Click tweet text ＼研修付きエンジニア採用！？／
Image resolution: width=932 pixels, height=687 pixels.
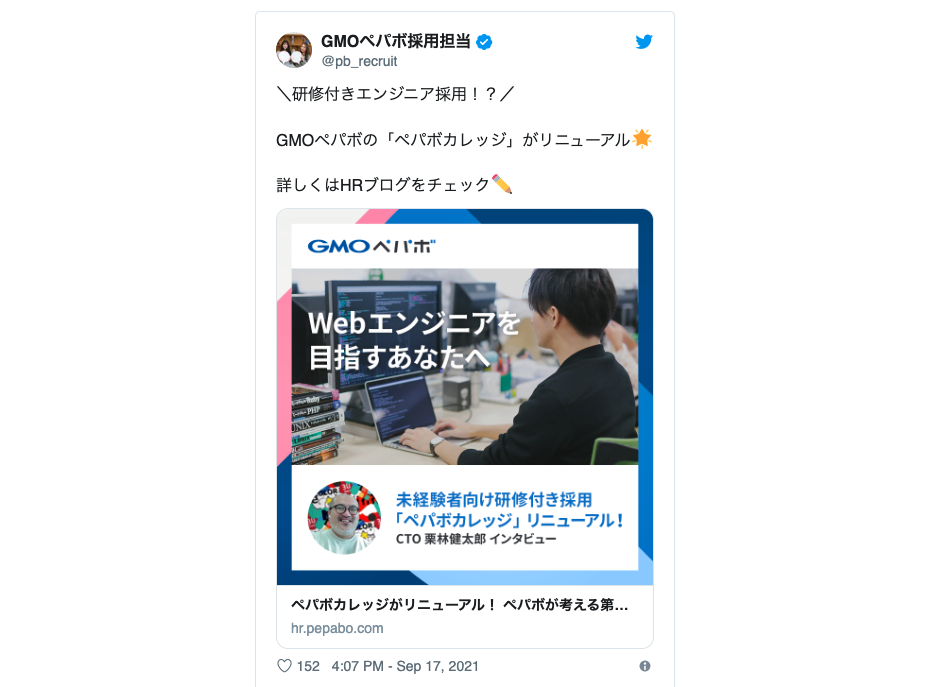(395, 94)
